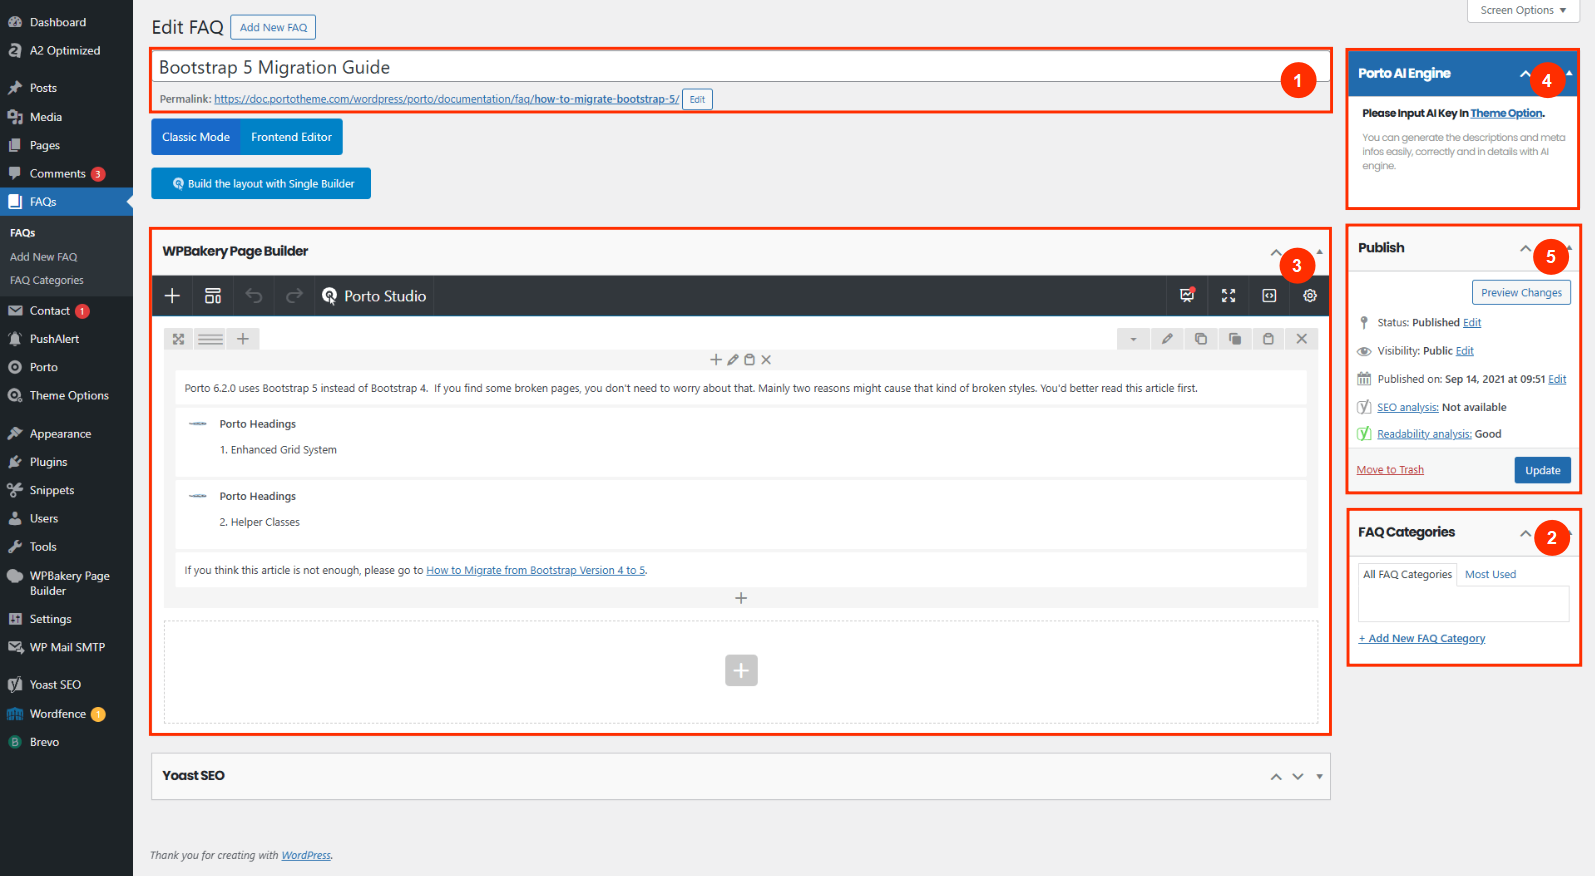Move the WPBakery Page Builder panel up
The width and height of the screenshot is (1595, 876).
1276,252
